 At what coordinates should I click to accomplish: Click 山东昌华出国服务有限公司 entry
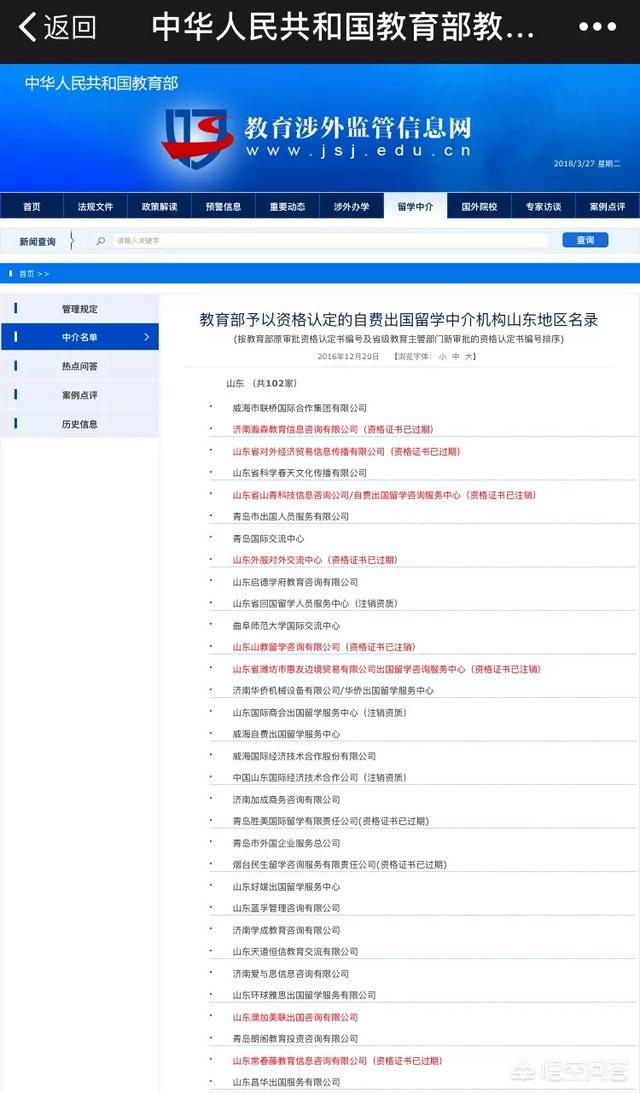(287, 1083)
